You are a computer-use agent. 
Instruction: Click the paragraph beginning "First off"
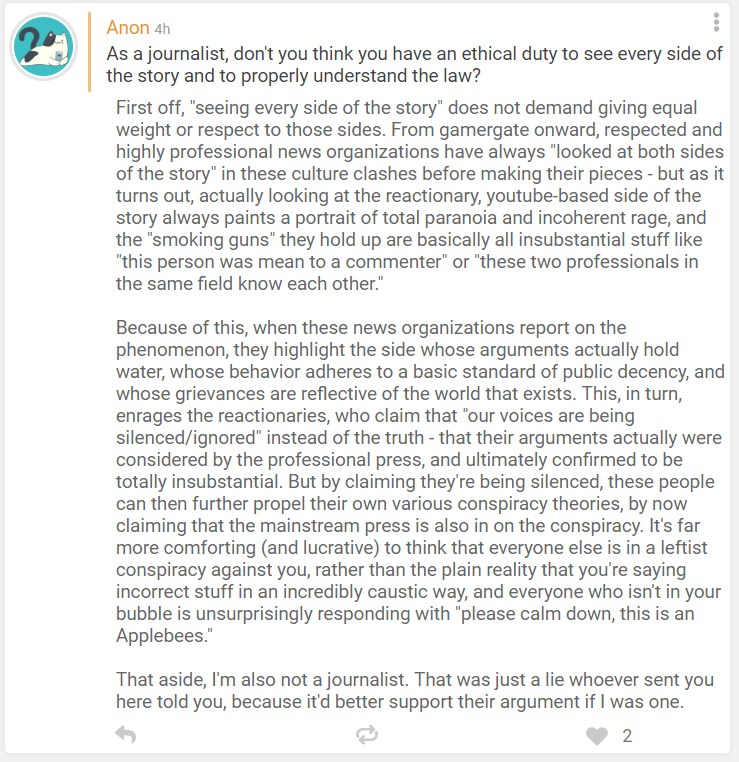point(420,195)
